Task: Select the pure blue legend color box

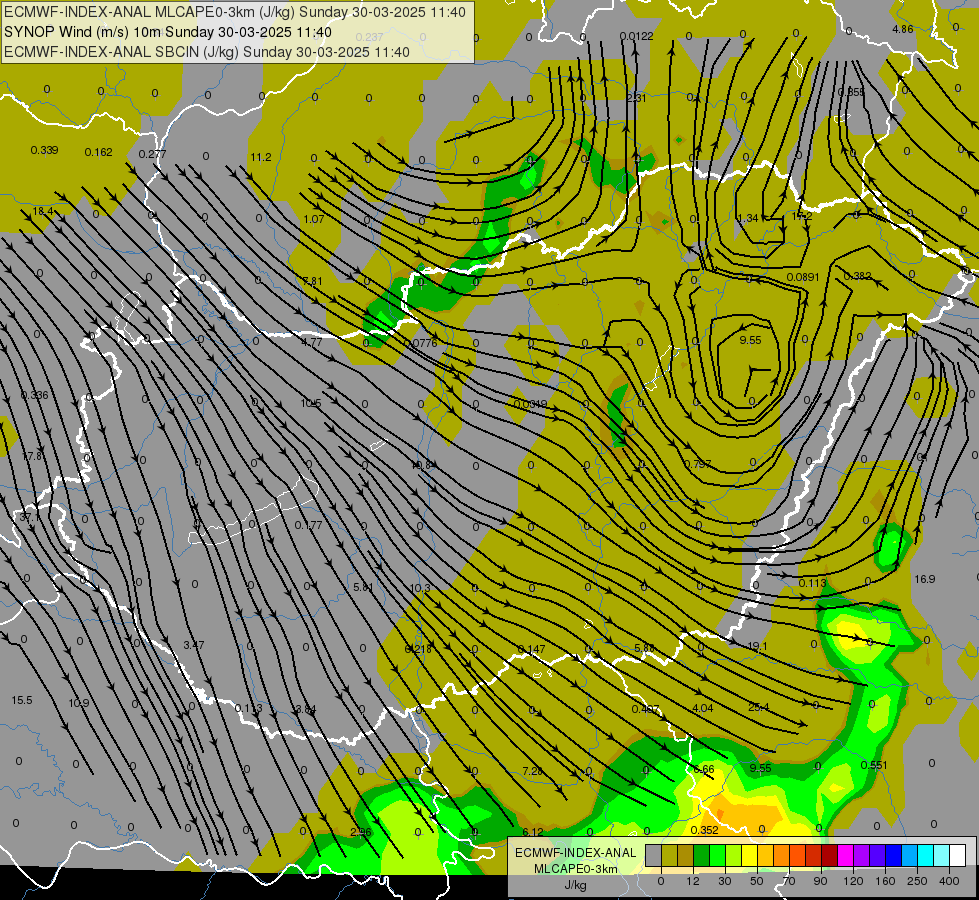Action: coord(893,855)
